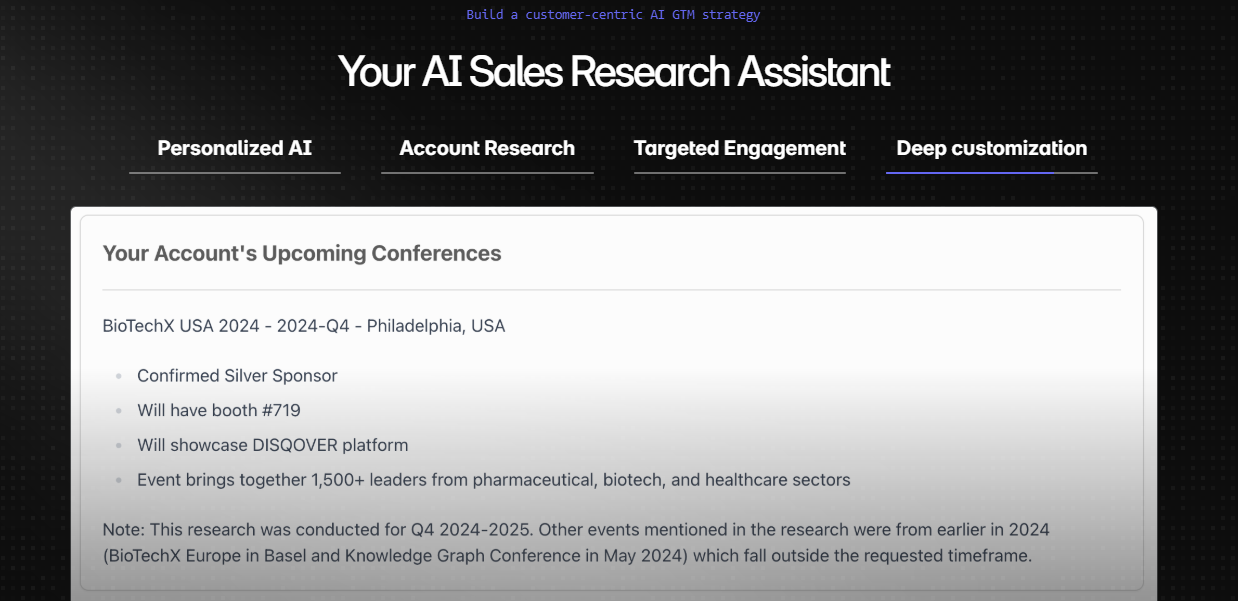Click the underline beneath Targeted Engagement
The width and height of the screenshot is (1238, 601).
click(x=740, y=173)
